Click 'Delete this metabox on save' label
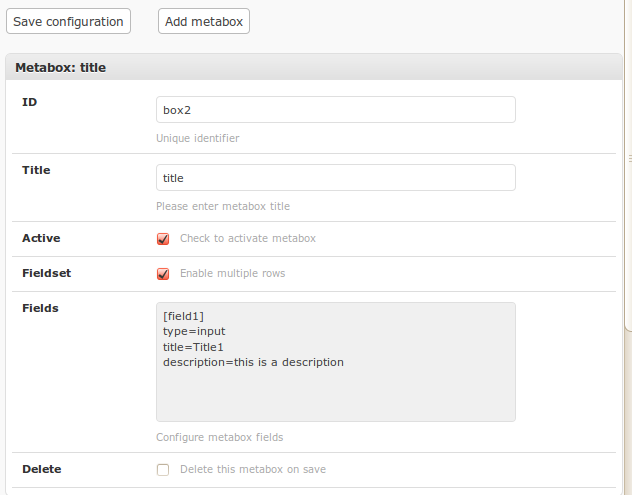The height and width of the screenshot is (495, 632). pos(253,469)
